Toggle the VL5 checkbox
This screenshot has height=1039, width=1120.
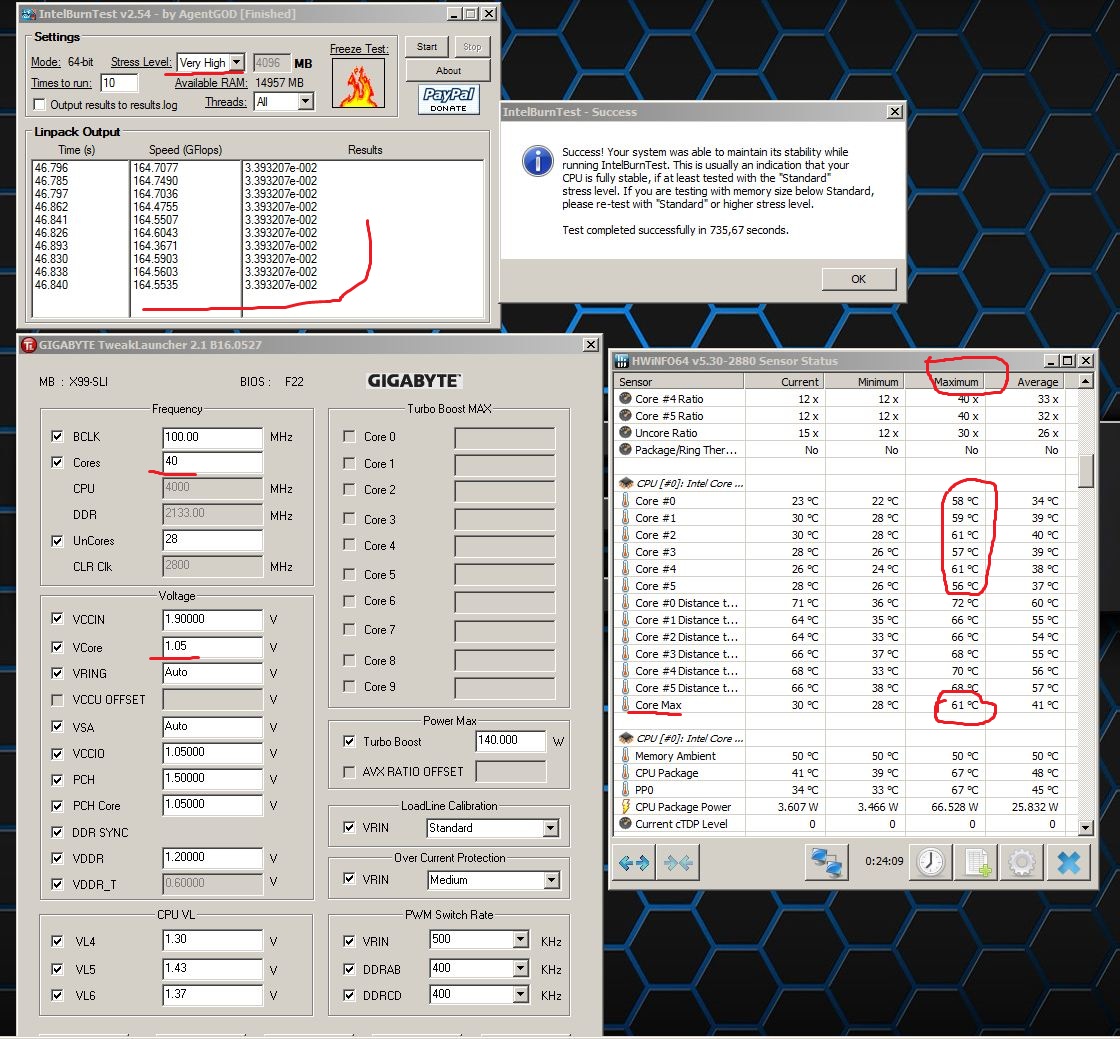coord(57,969)
